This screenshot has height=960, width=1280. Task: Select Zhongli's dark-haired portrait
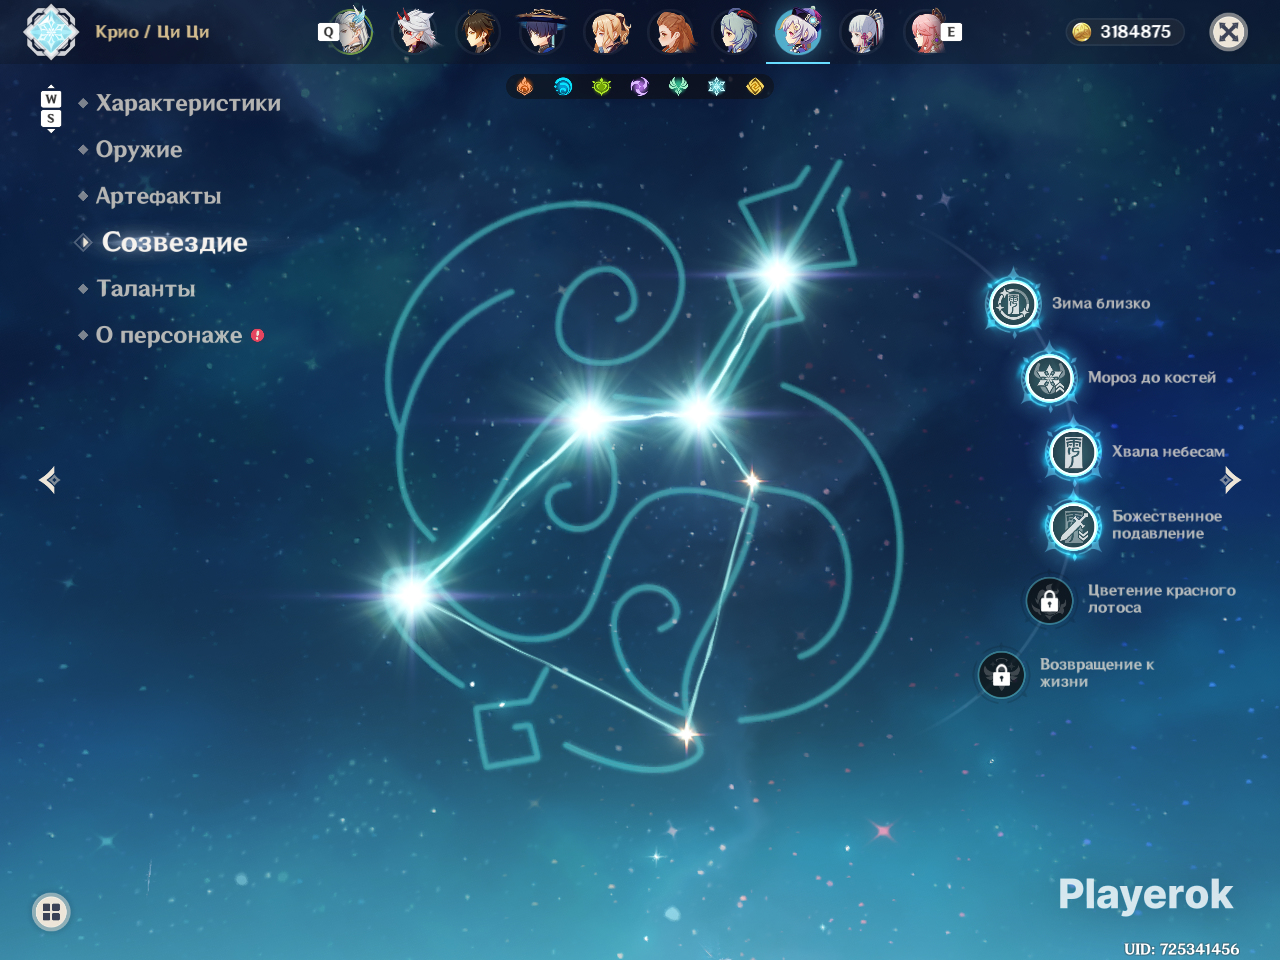click(x=478, y=31)
